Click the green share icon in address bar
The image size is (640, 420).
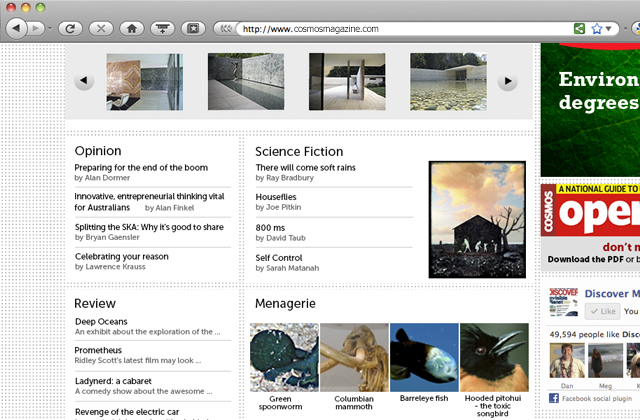click(579, 29)
